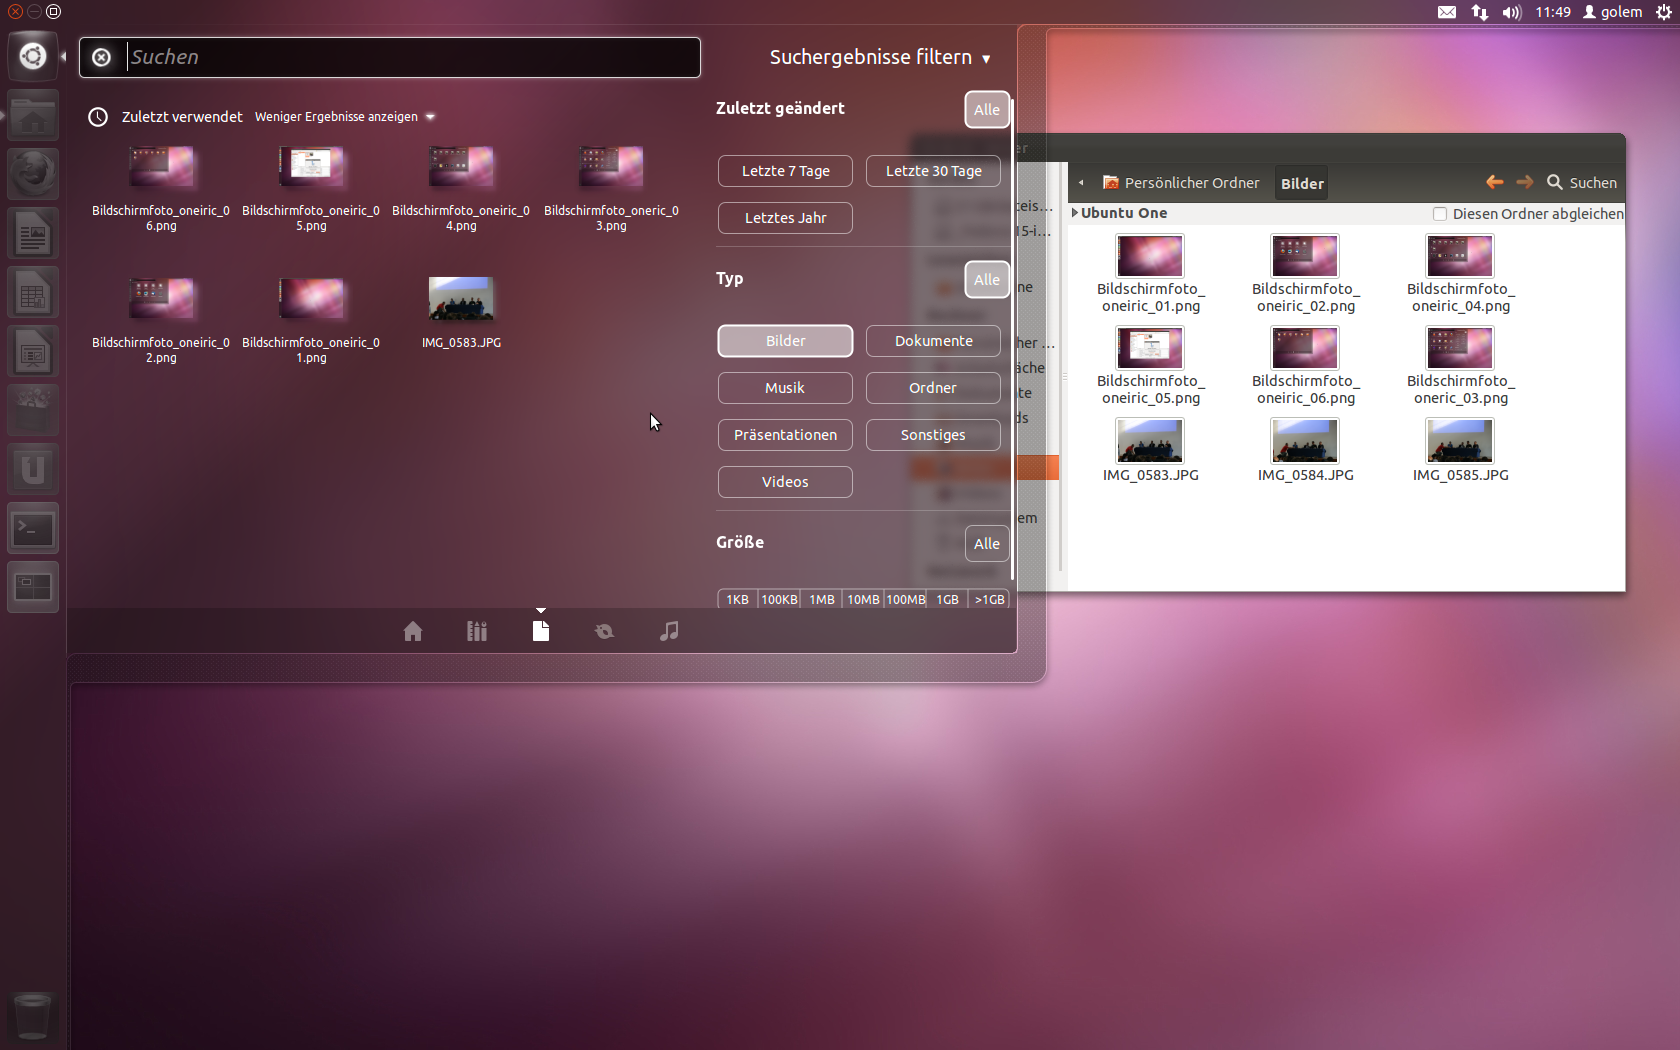Toggle the "Bilder" type filter
1680x1050 pixels.
[x=784, y=340]
